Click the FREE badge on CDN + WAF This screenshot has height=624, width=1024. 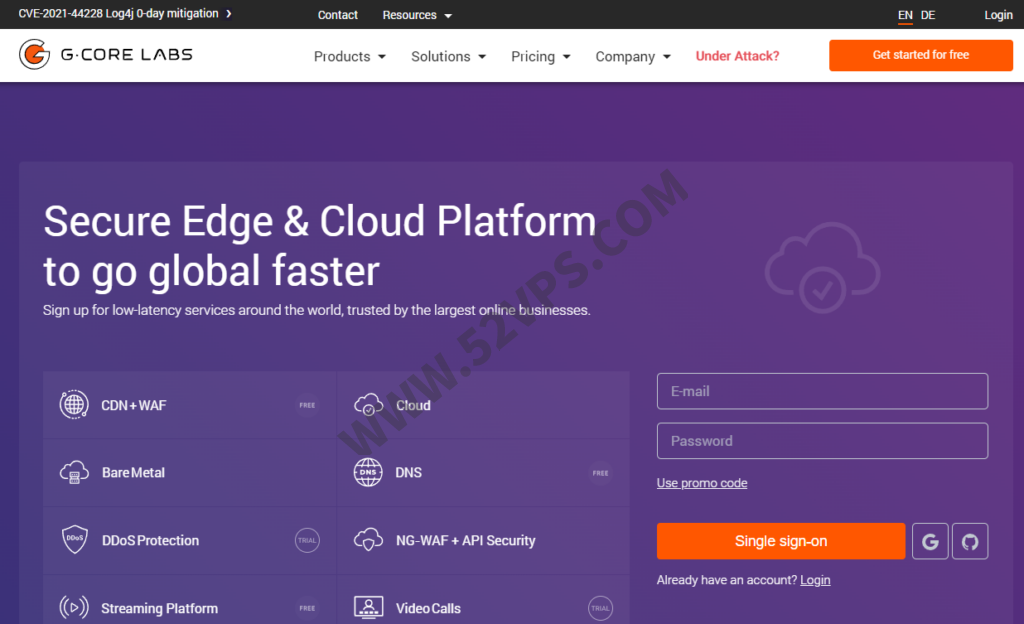307,405
